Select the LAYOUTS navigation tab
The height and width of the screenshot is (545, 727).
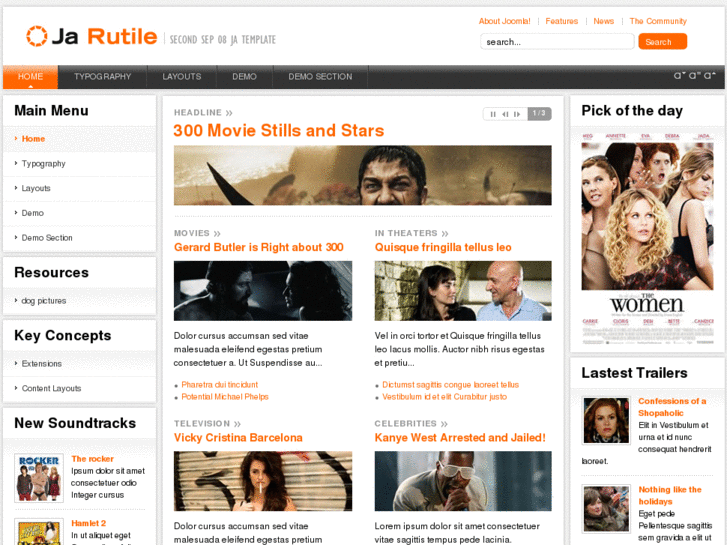pyautogui.click(x=182, y=77)
